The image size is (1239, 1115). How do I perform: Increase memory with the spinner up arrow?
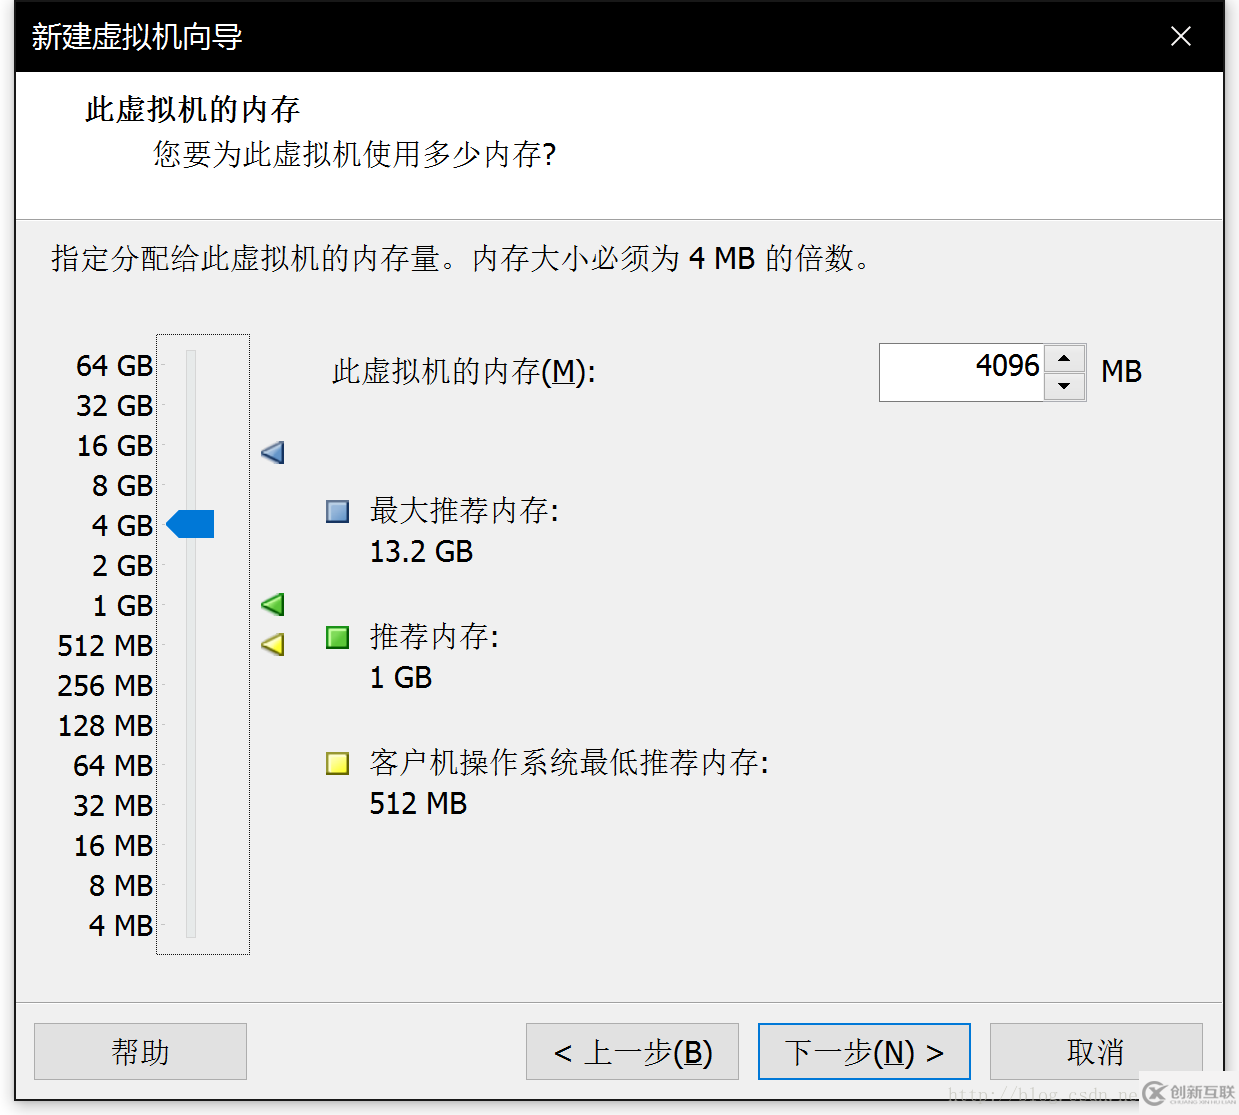click(x=1066, y=358)
